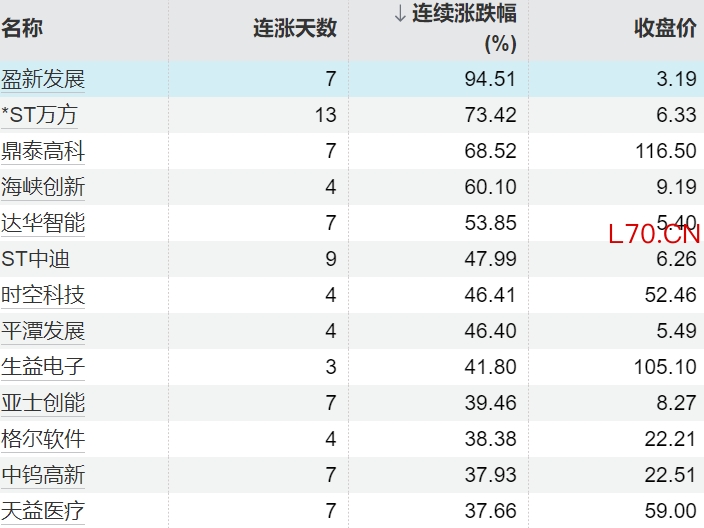Open the ST中迪 stock link
Viewport: 704px width, 528px height.
tap(36, 259)
